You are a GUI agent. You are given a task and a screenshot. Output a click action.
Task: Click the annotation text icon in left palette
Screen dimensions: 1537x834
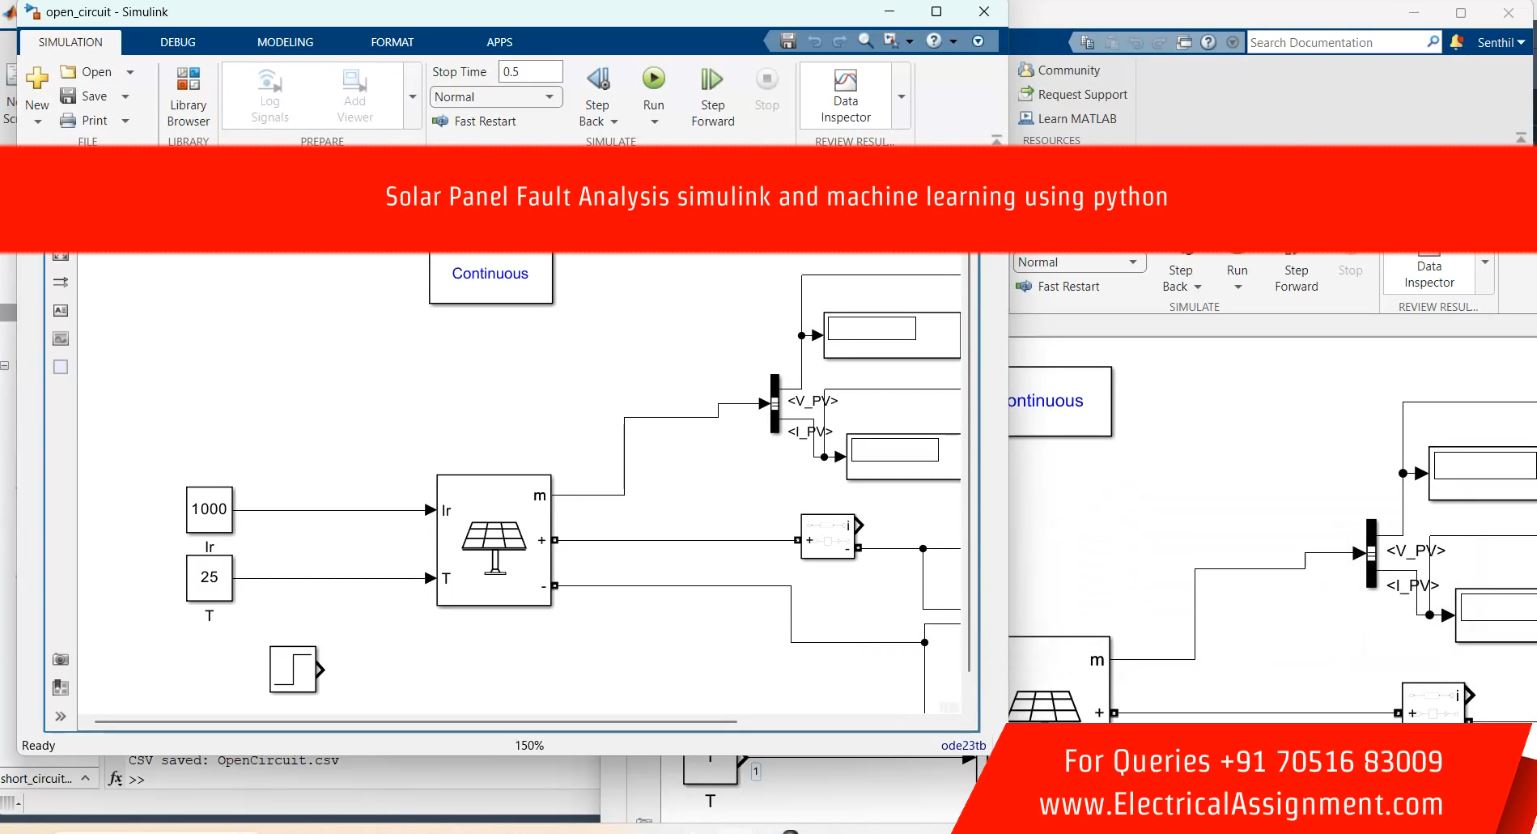[x=60, y=311]
